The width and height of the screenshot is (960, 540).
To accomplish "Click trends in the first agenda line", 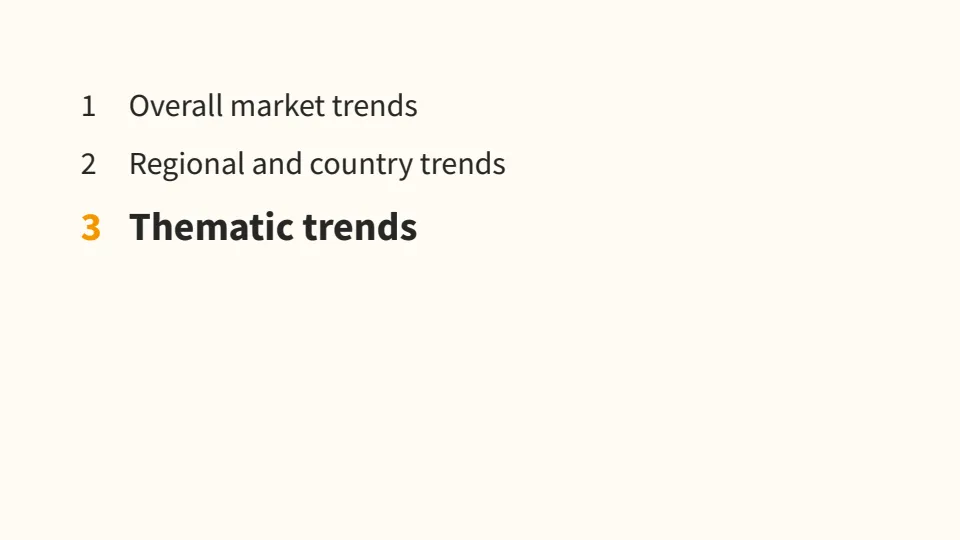I will point(375,106).
